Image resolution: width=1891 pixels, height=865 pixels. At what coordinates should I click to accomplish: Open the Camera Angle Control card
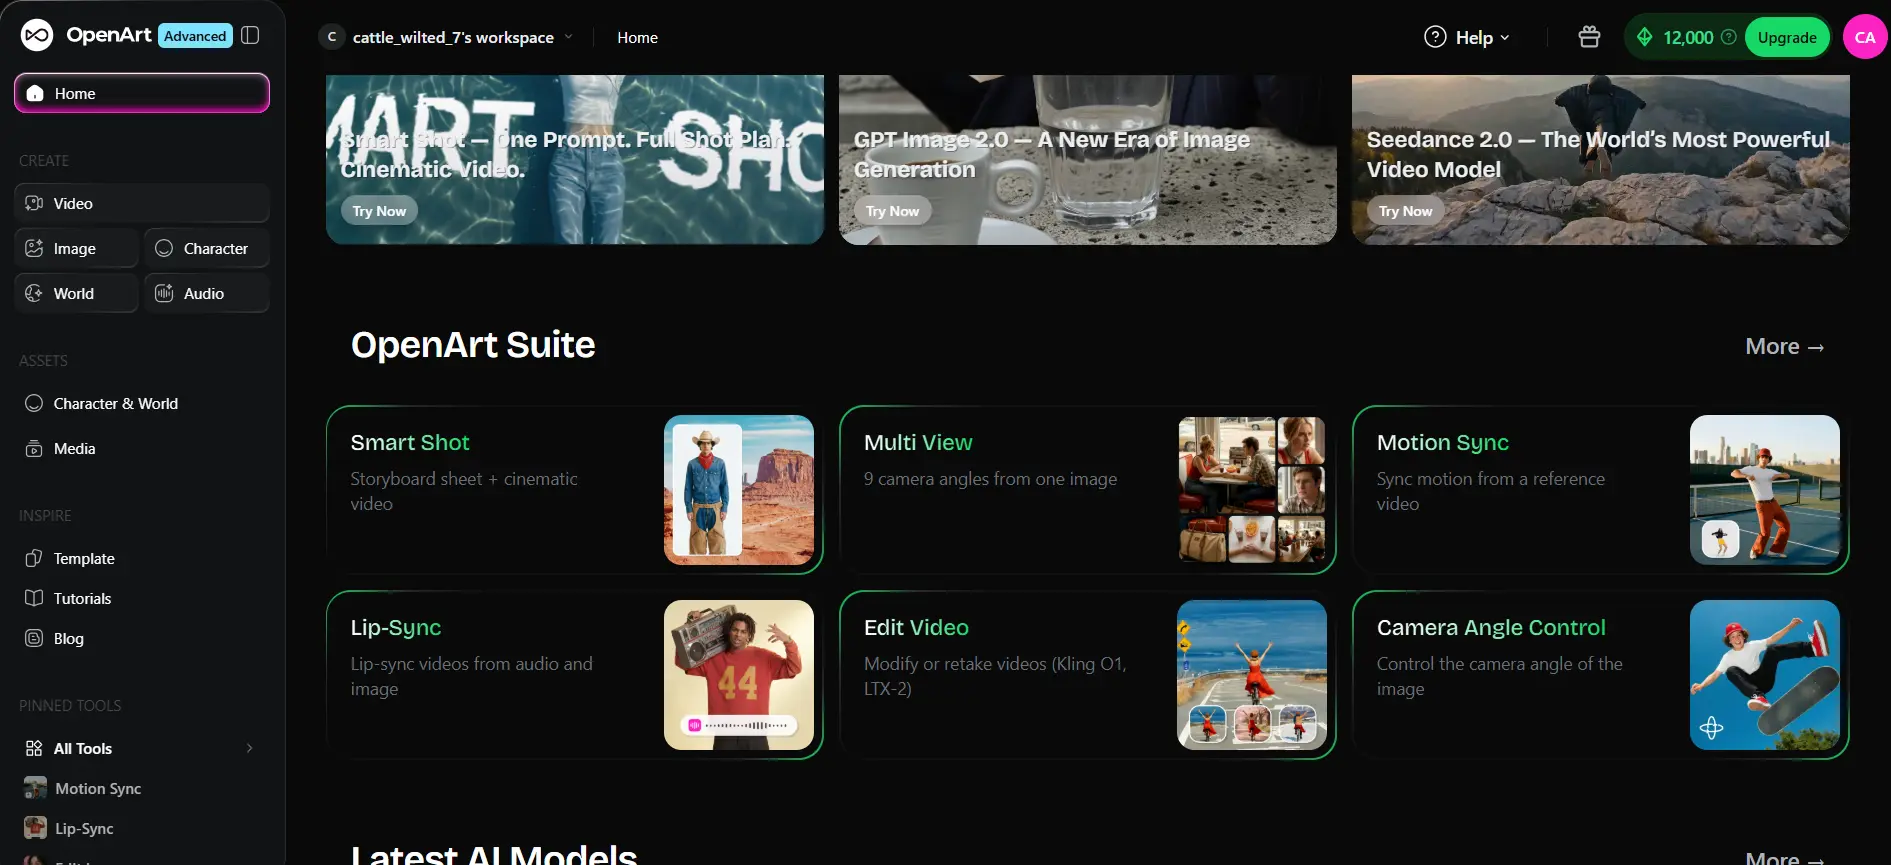[1600, 675]
